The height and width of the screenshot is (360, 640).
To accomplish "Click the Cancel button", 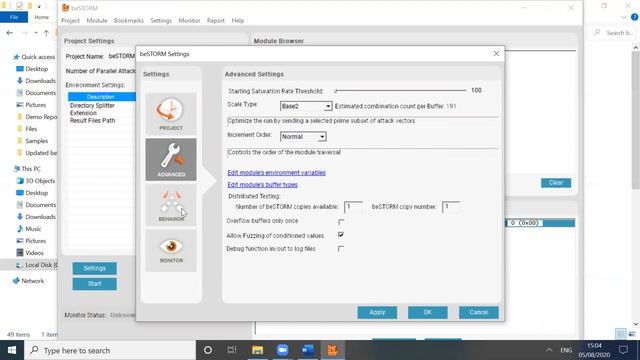I will click(478, 312).
